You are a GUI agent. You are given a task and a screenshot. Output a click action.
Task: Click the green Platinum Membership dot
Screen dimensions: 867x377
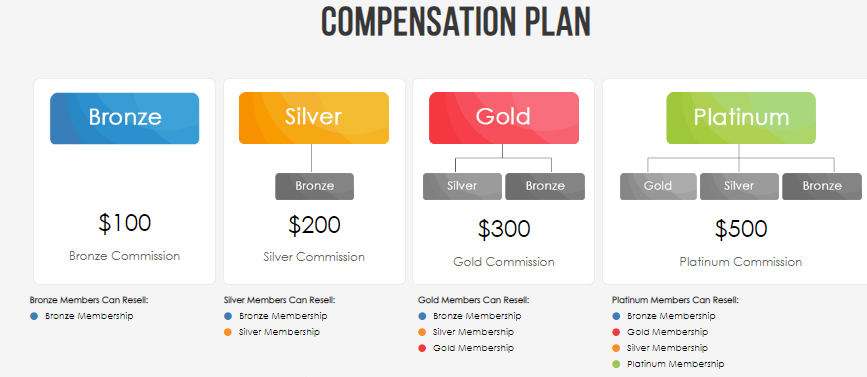616,364
